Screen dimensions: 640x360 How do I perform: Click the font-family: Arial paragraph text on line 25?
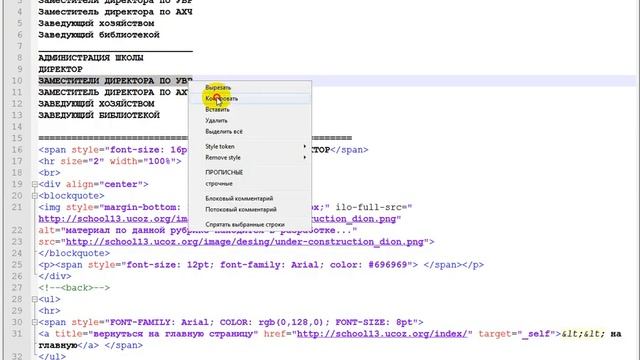269,264
